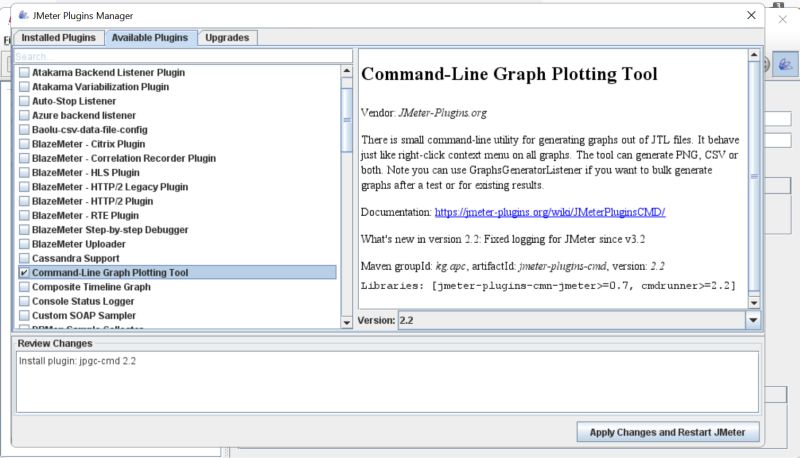Screen dimensions: 800x458
Task: Click description pane scrollbar up arrow
Action: point(754,55)
